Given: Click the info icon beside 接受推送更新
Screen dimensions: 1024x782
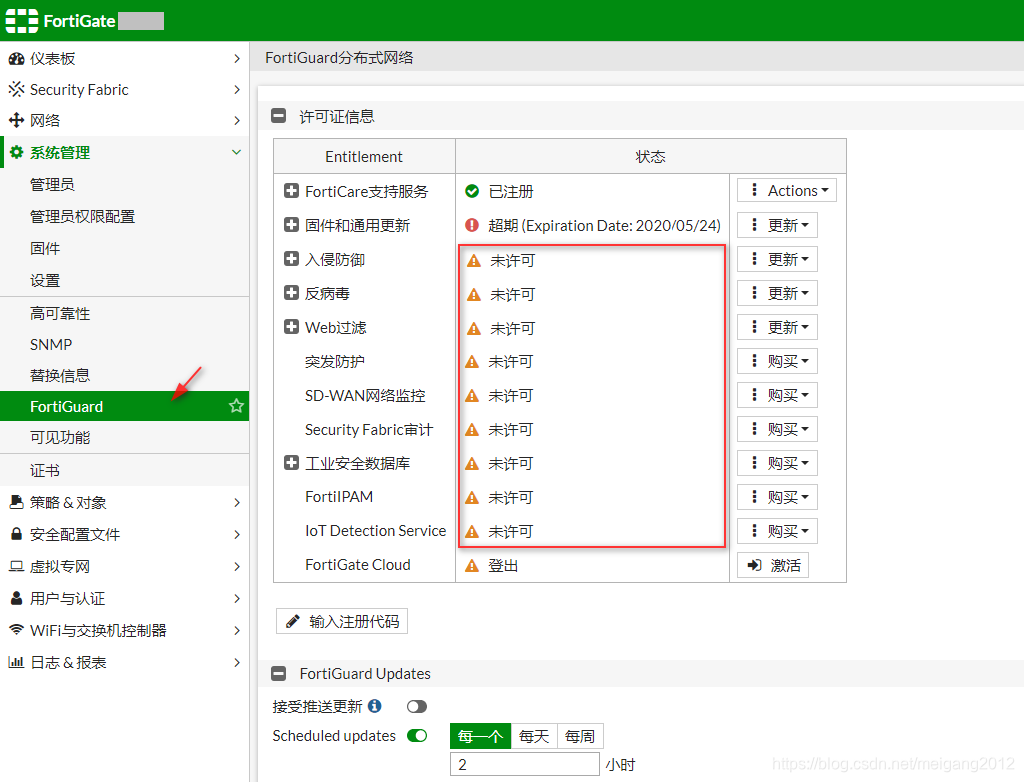Looking at the screenshot, I should pos(375,706).
